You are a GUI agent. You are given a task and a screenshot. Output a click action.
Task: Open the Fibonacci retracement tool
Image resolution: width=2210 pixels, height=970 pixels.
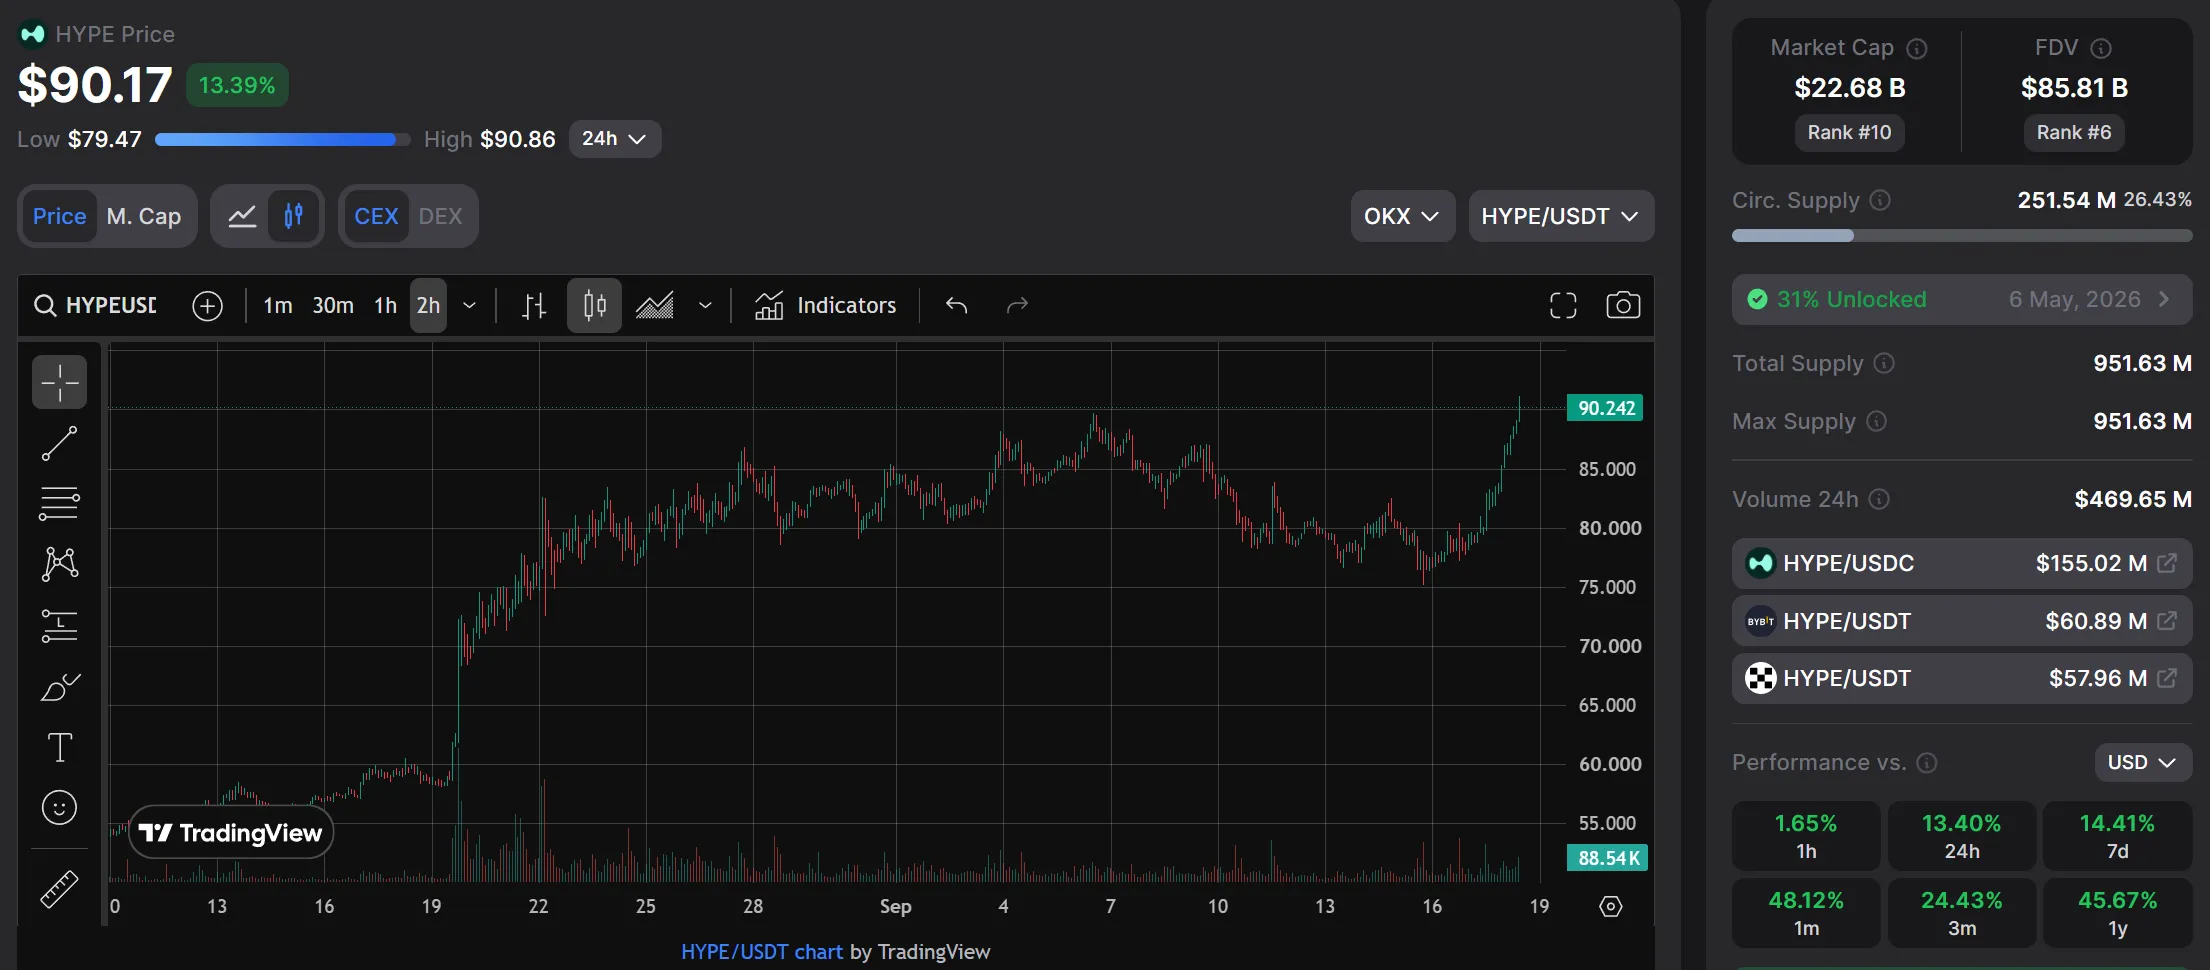(x=60, y=503)
